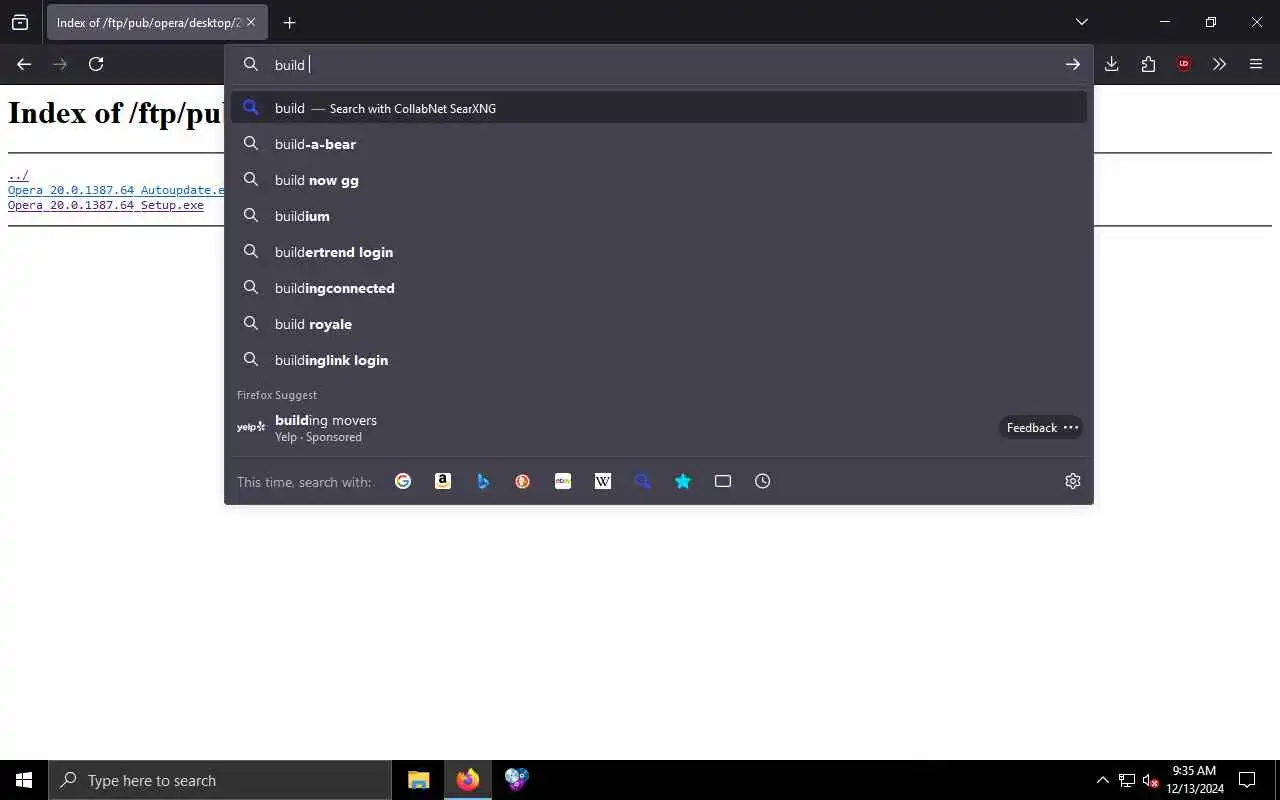Open Windows Start menu
Image resolution: width=1280 pixels, height=800 pixels.
pyautogui.click(x=24, y=780)
